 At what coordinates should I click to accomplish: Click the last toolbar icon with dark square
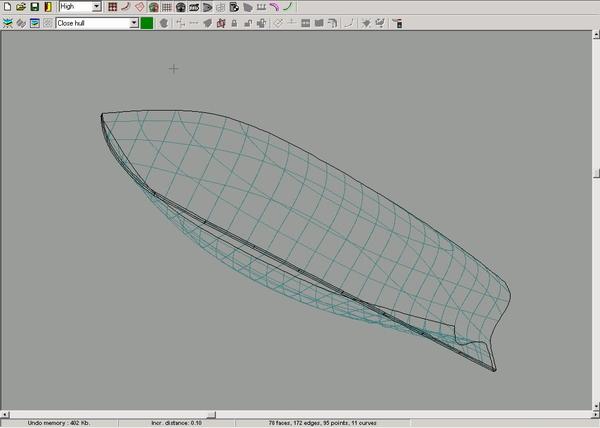(397, 23)
